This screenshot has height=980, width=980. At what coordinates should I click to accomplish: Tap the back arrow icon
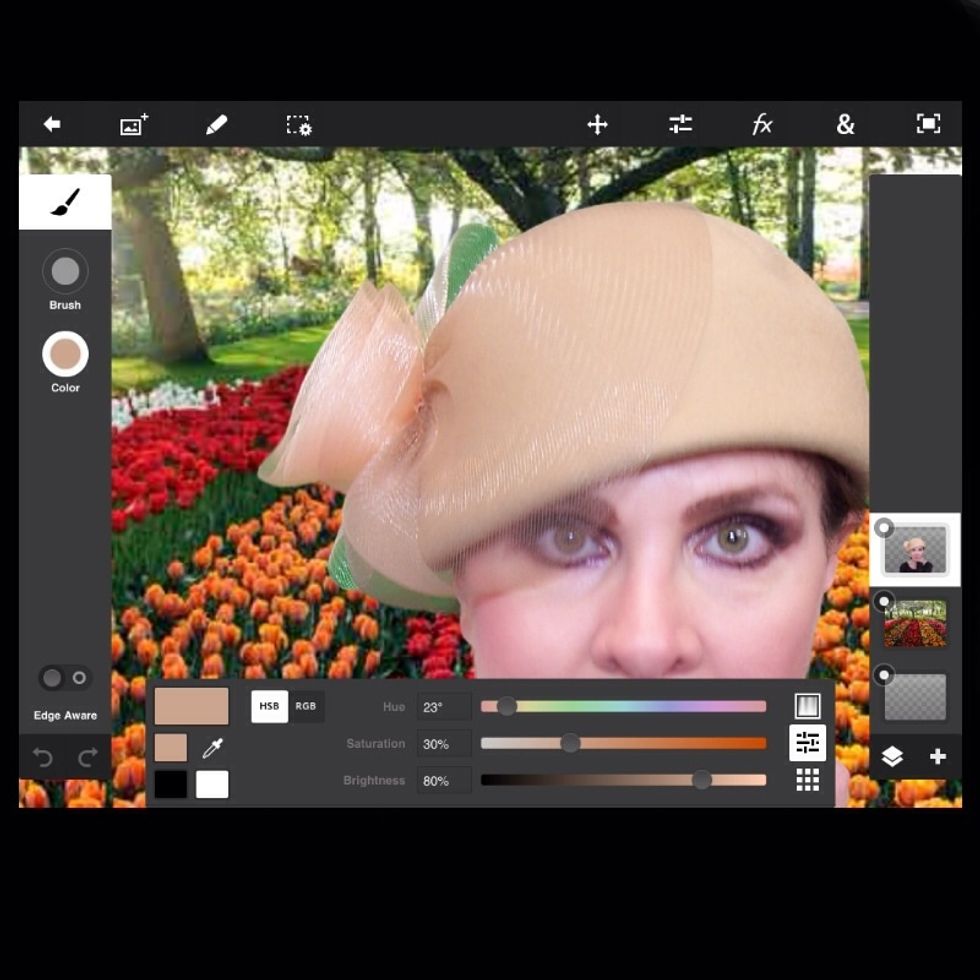click(52, 124)
